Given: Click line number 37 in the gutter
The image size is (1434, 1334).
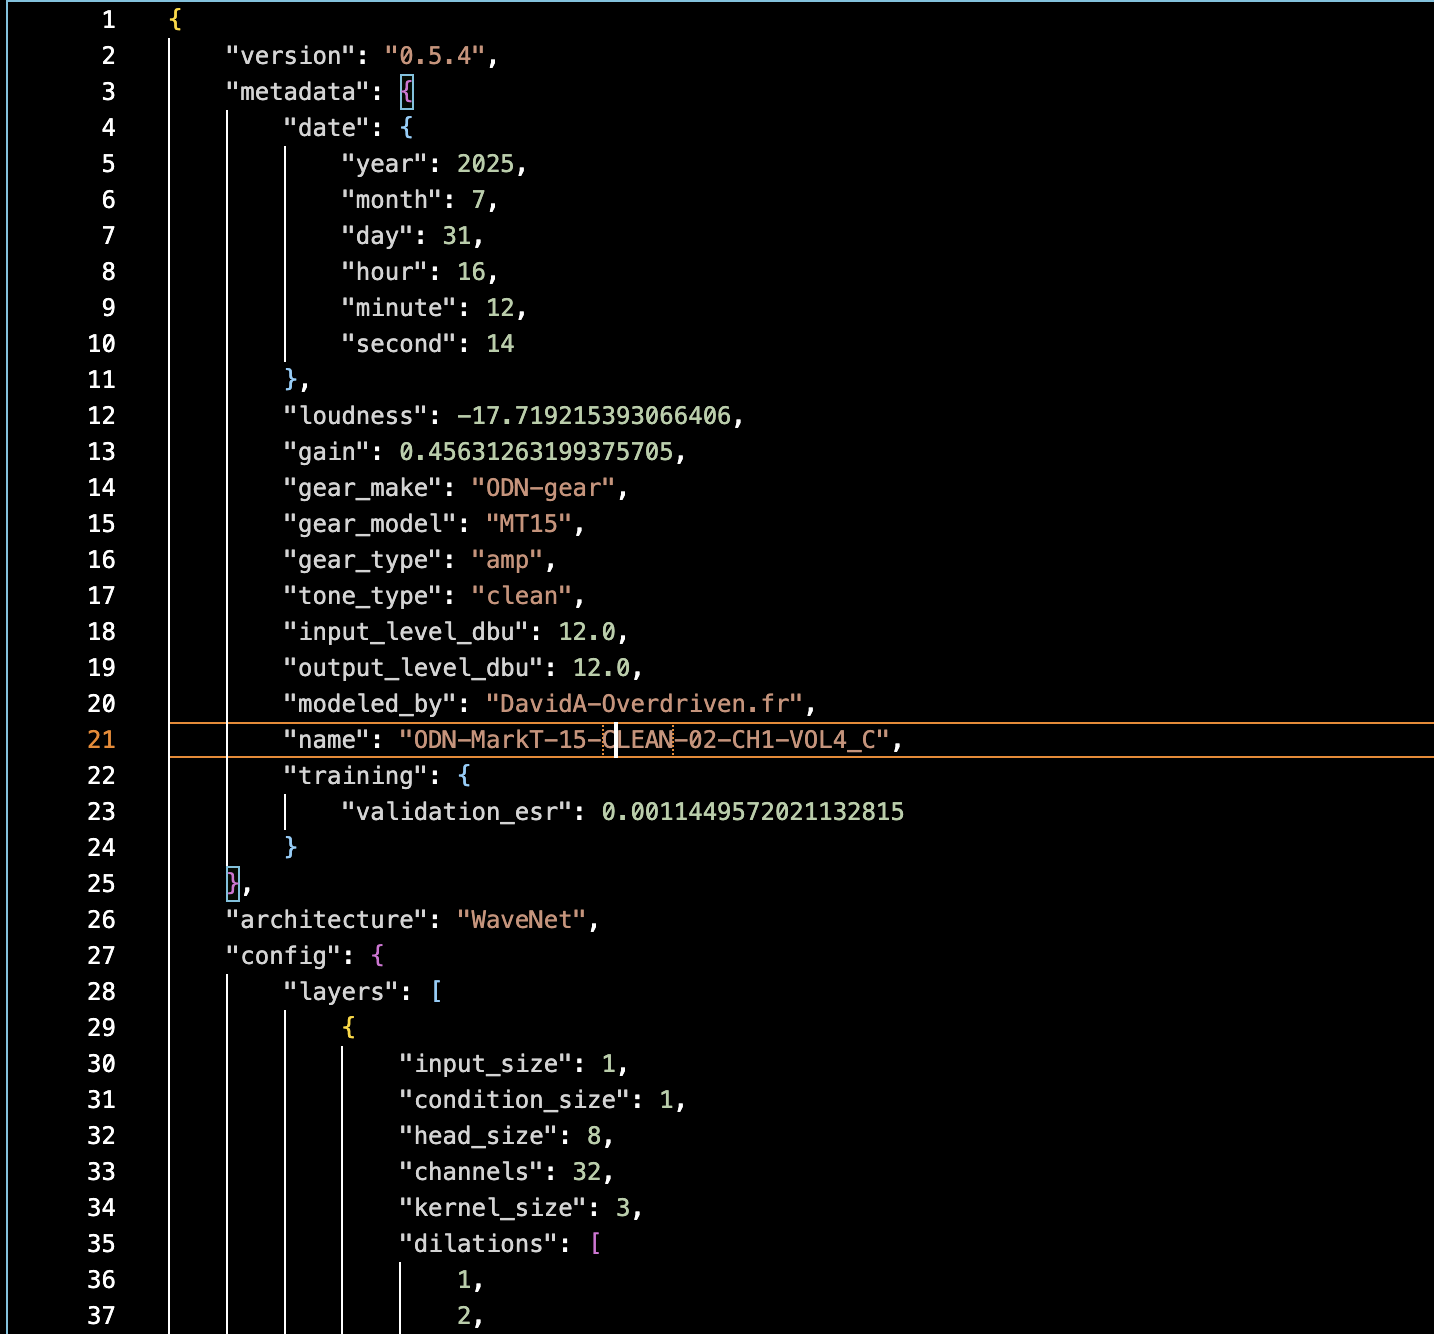Looking at the screenshot, I should coord(101,1316).
